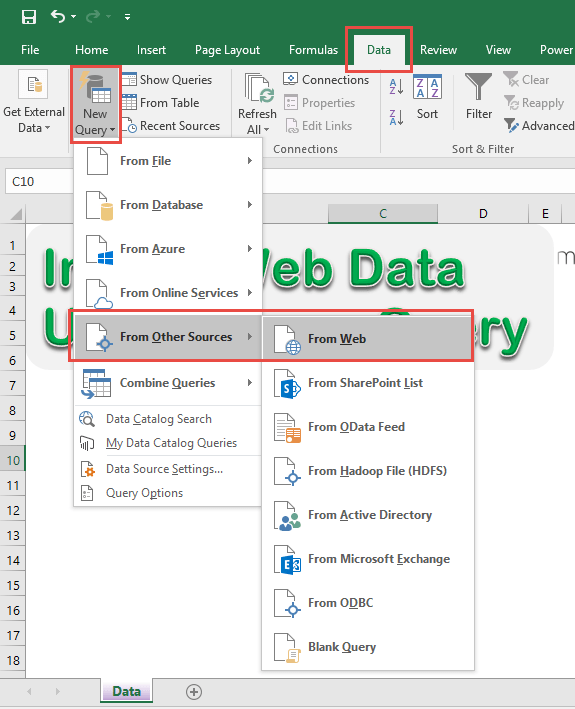Image resolution: width=575 pixels, height=709 pixels.
Task: Open the Sort dialog icon
Action: click(427, 86)
